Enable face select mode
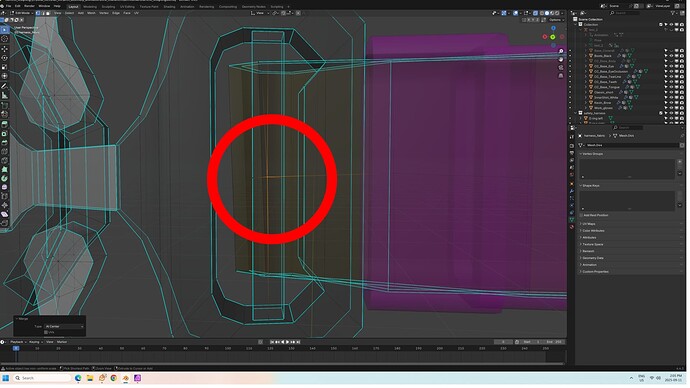This screenshot has width=690, height=388. [x=47, y=13]
